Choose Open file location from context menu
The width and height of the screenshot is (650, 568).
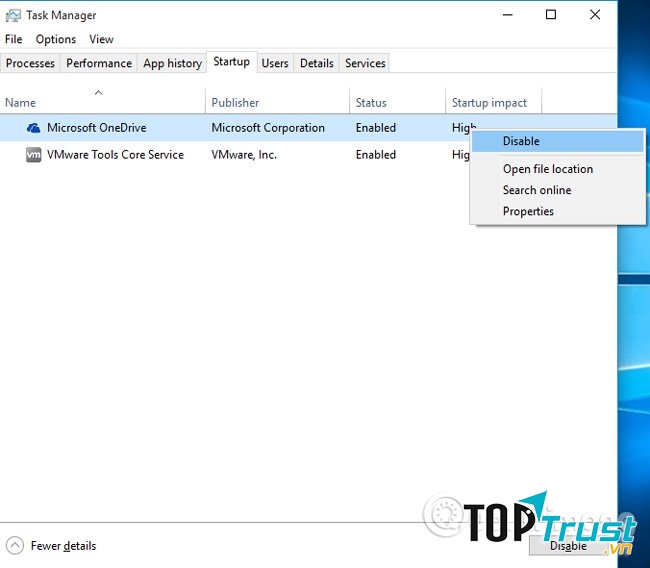click(547, 169)
